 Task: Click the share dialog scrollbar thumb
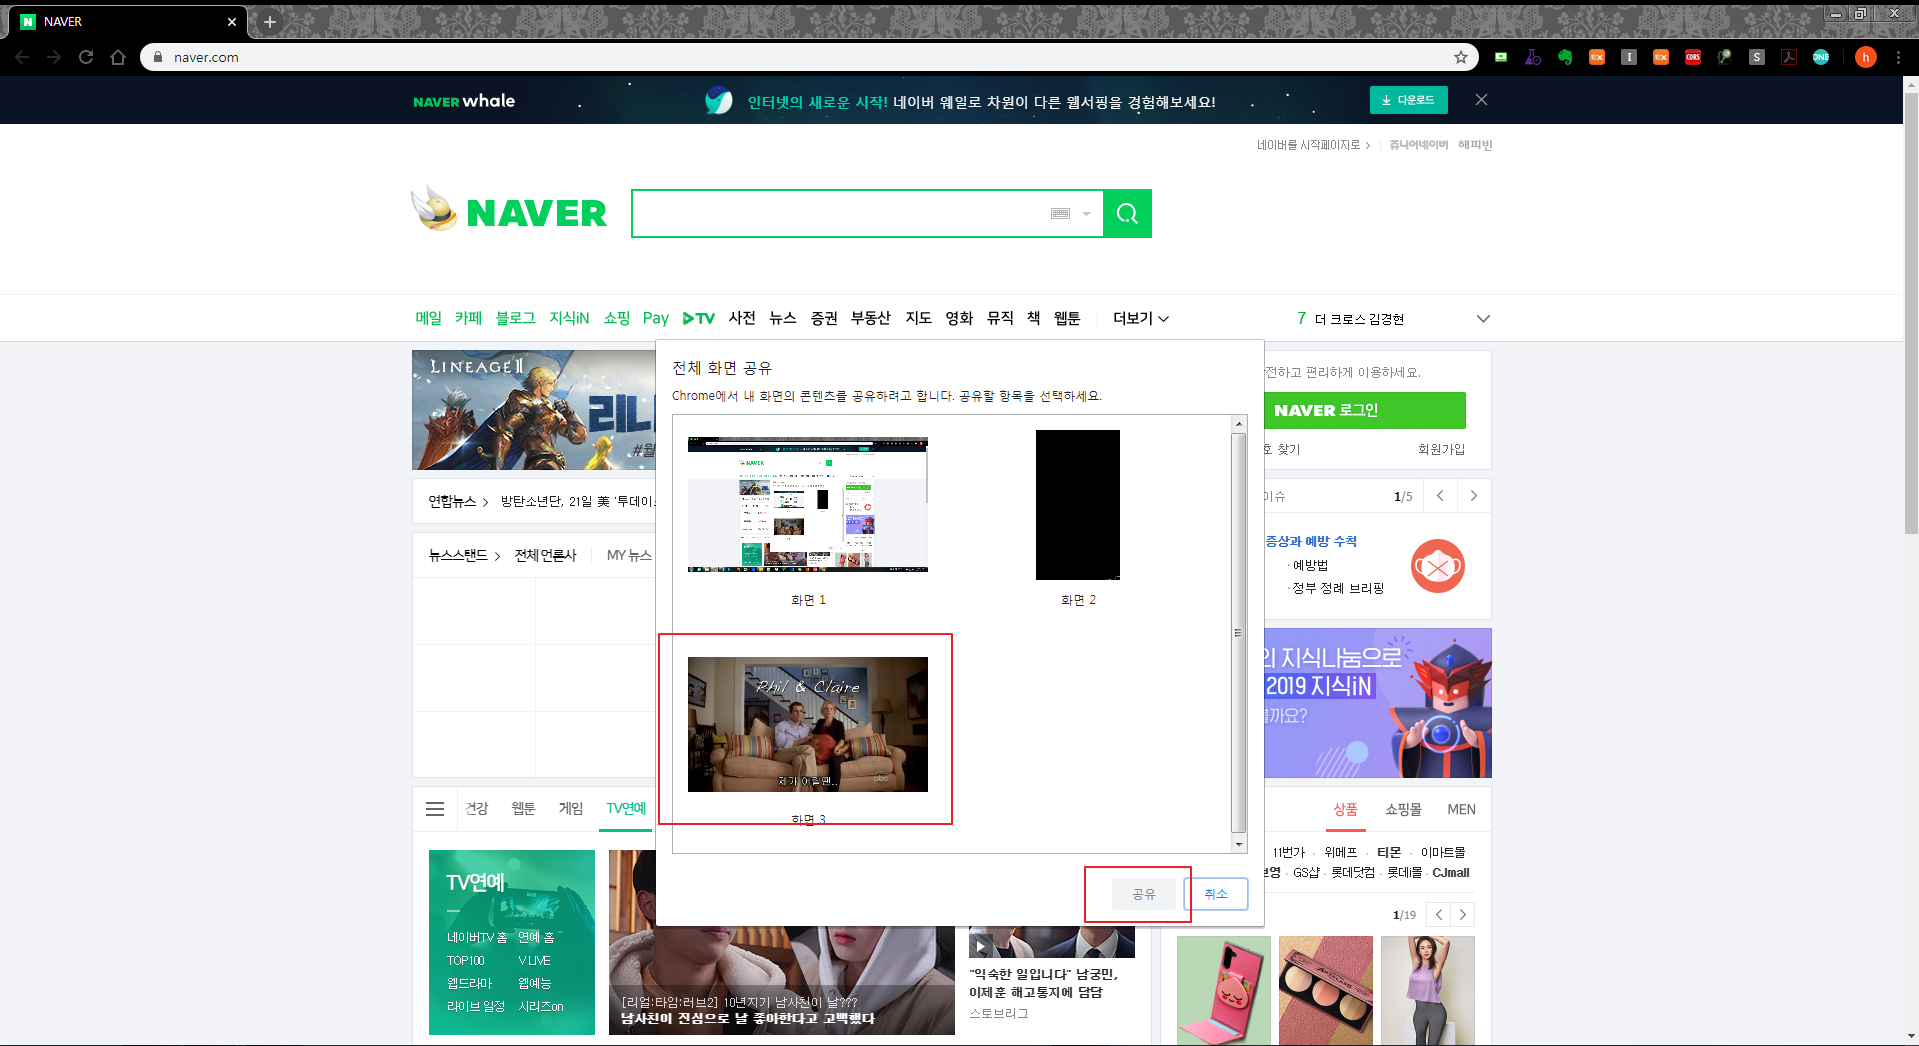click(x=1239, y=632)
